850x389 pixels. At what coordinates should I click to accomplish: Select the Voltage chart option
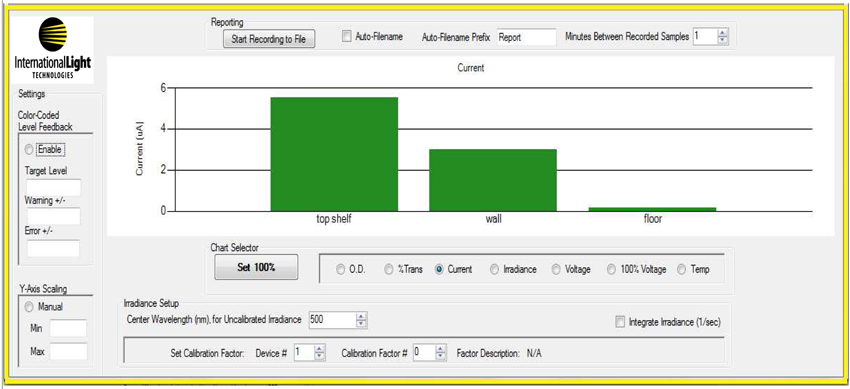(x=556, y=269)
